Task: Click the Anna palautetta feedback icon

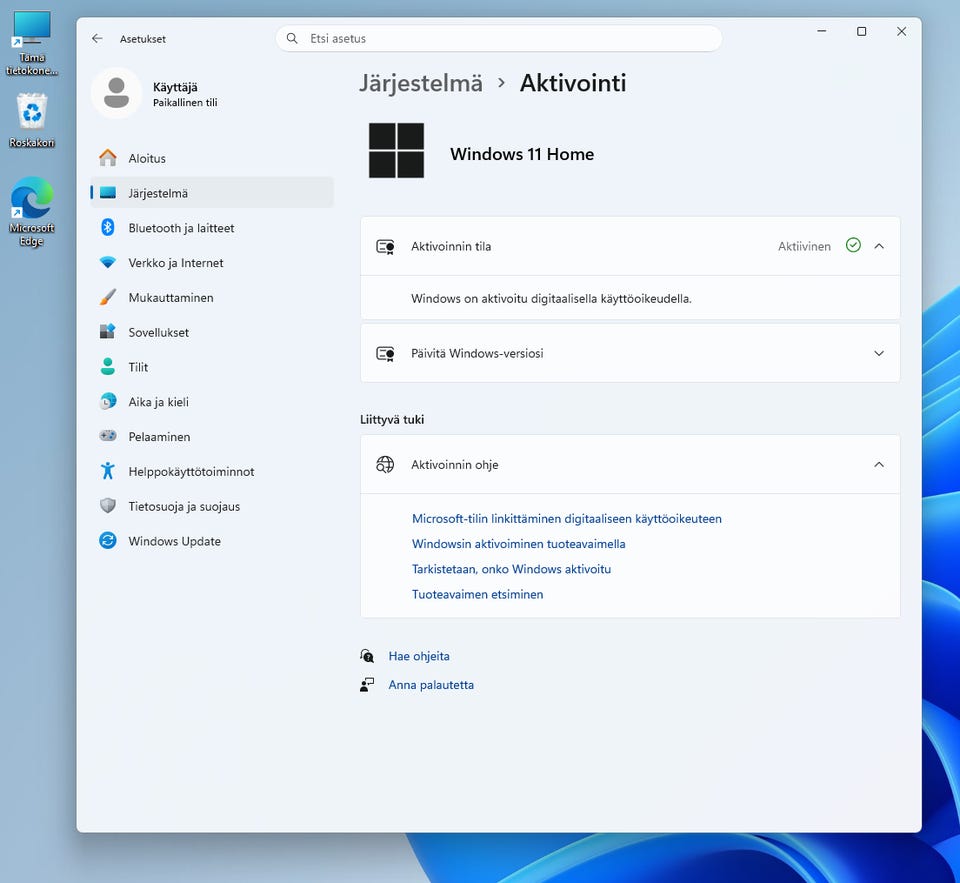Action: pos(367,685)
